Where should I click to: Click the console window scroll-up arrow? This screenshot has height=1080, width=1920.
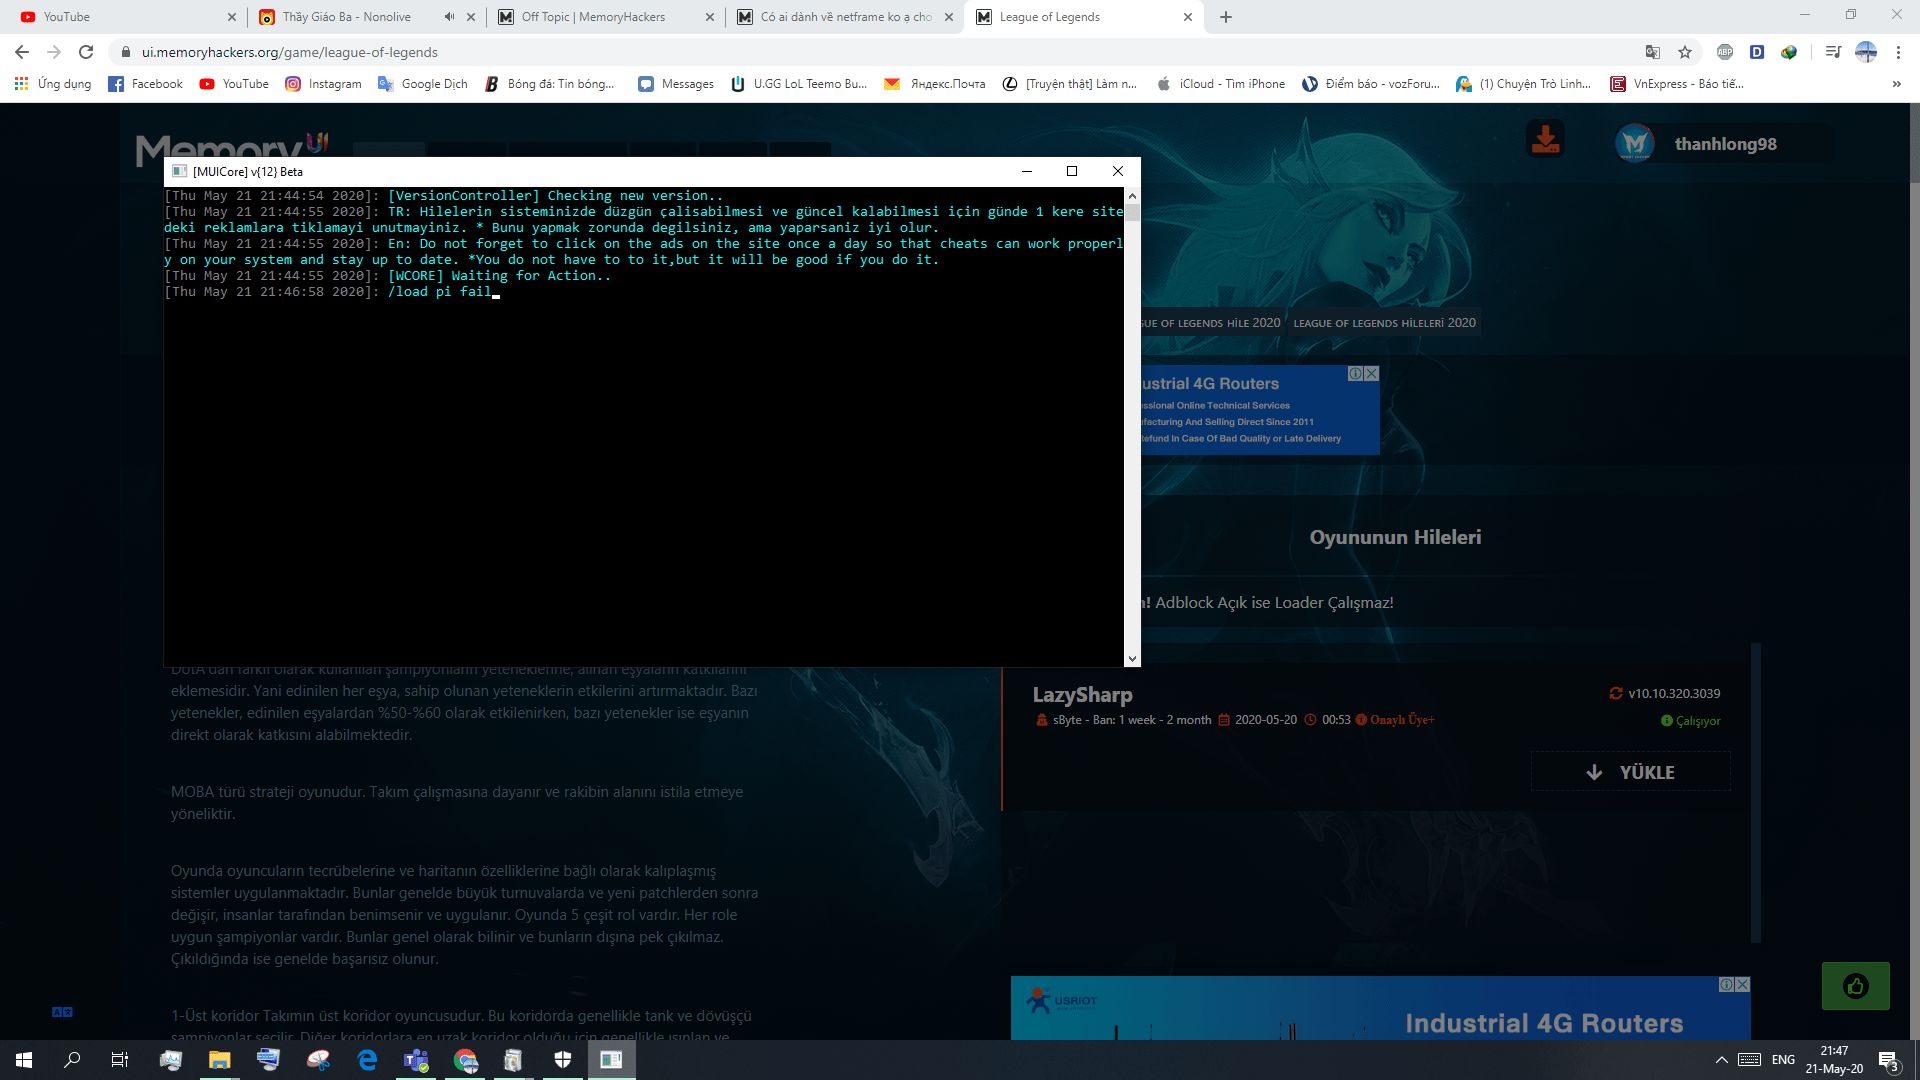(1132, 196)
